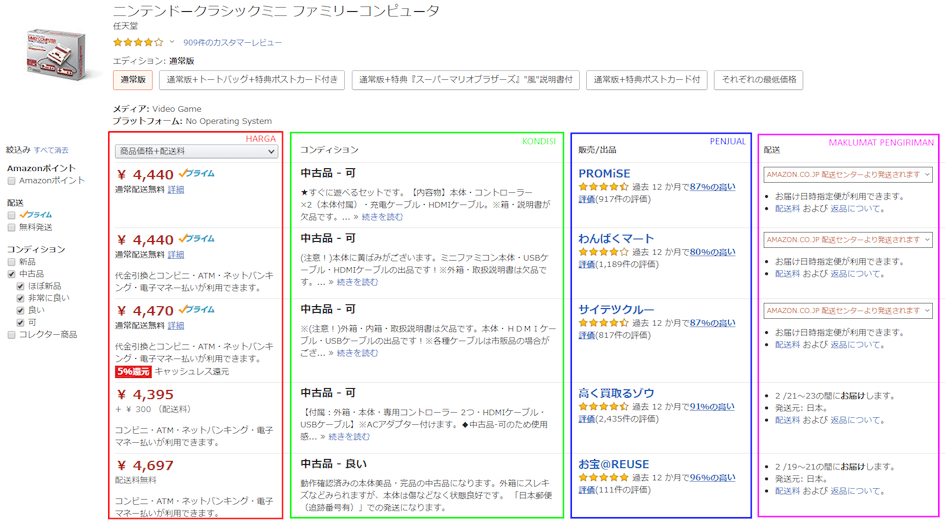Enable the 無料発送 checkbox
The width and height of the screenshot is (945, 522).
point(11,227)
